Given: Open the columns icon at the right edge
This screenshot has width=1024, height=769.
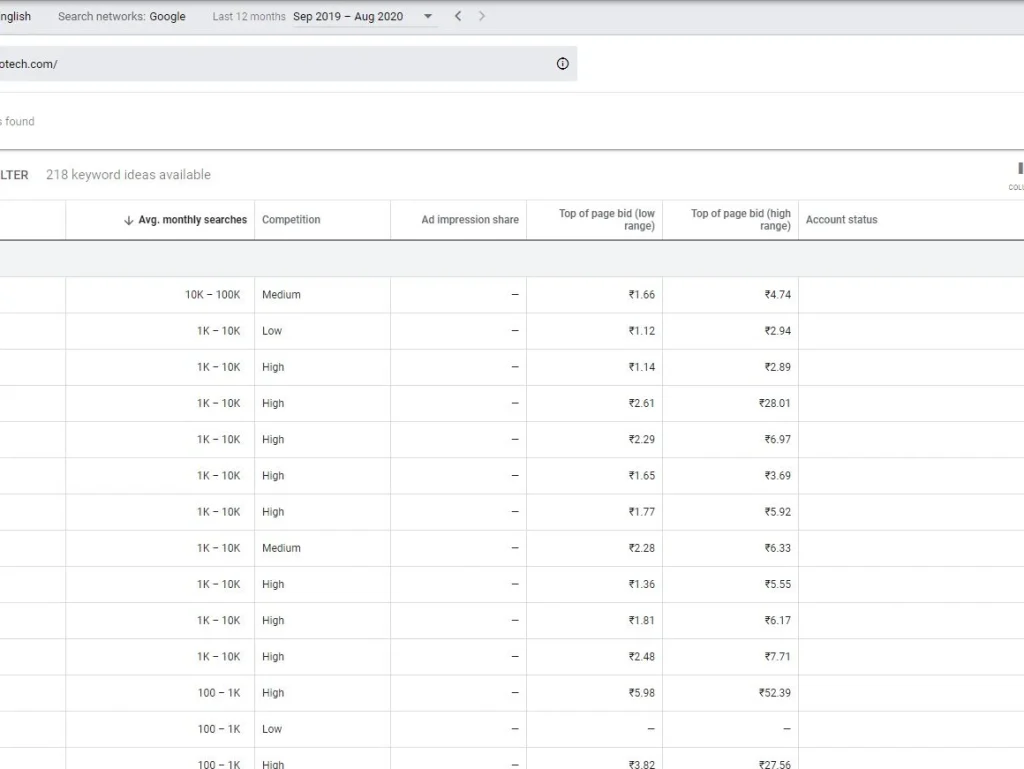Looking at the screenshot, I should point(1018,172).
